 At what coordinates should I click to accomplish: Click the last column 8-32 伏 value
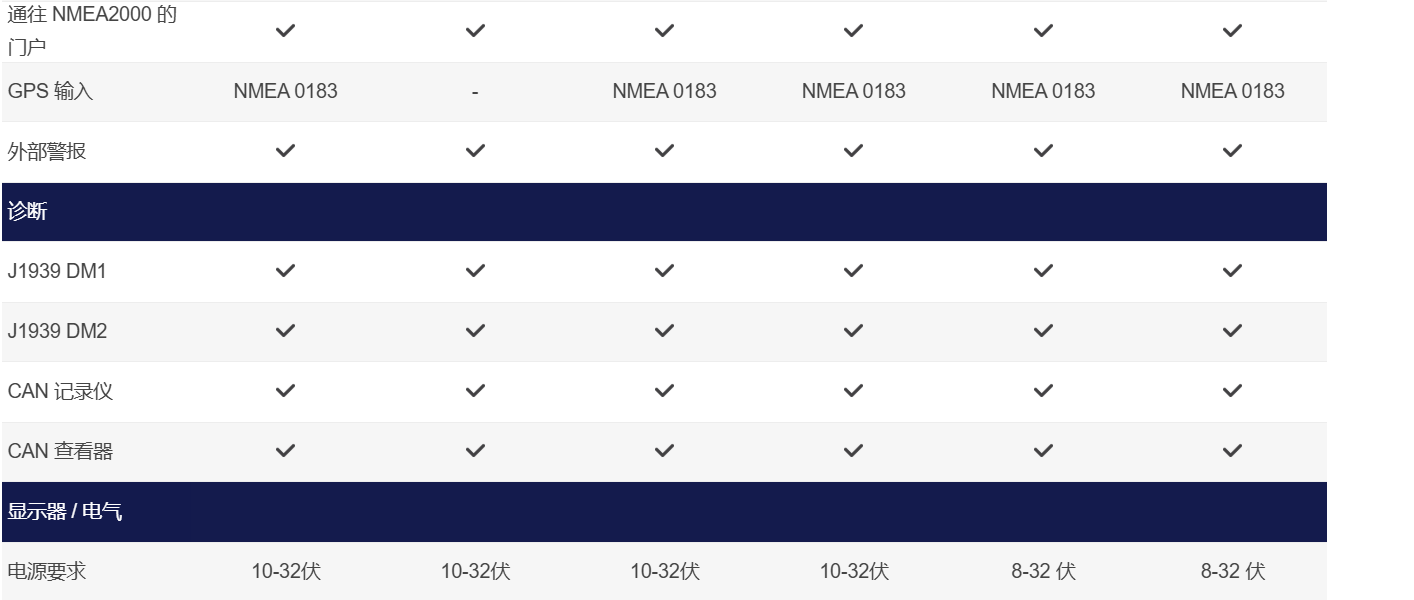pos(1233,572)
